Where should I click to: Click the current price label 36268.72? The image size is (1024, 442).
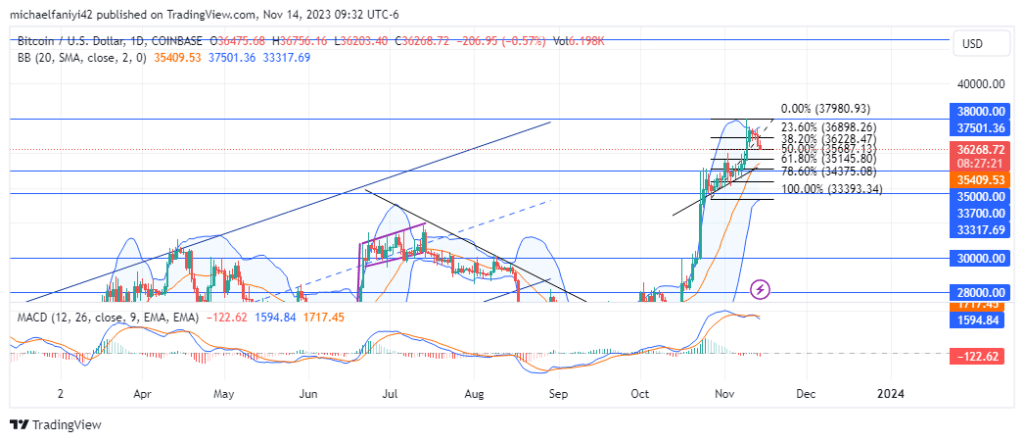[979, 149]
